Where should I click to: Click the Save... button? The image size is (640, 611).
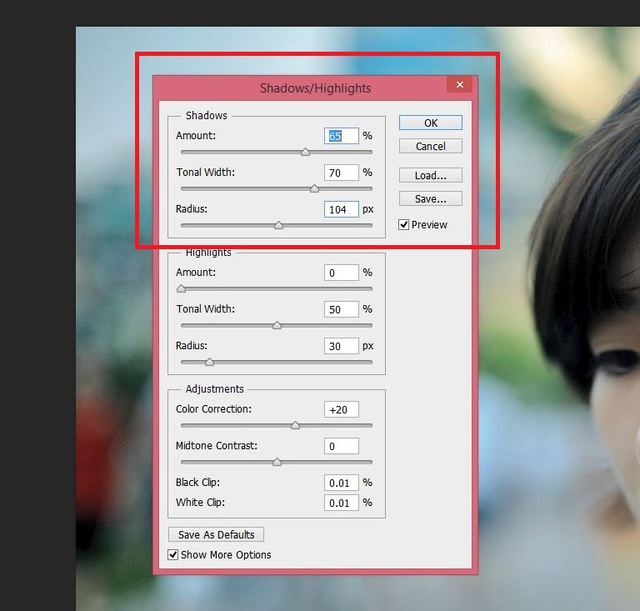(431, 199)
